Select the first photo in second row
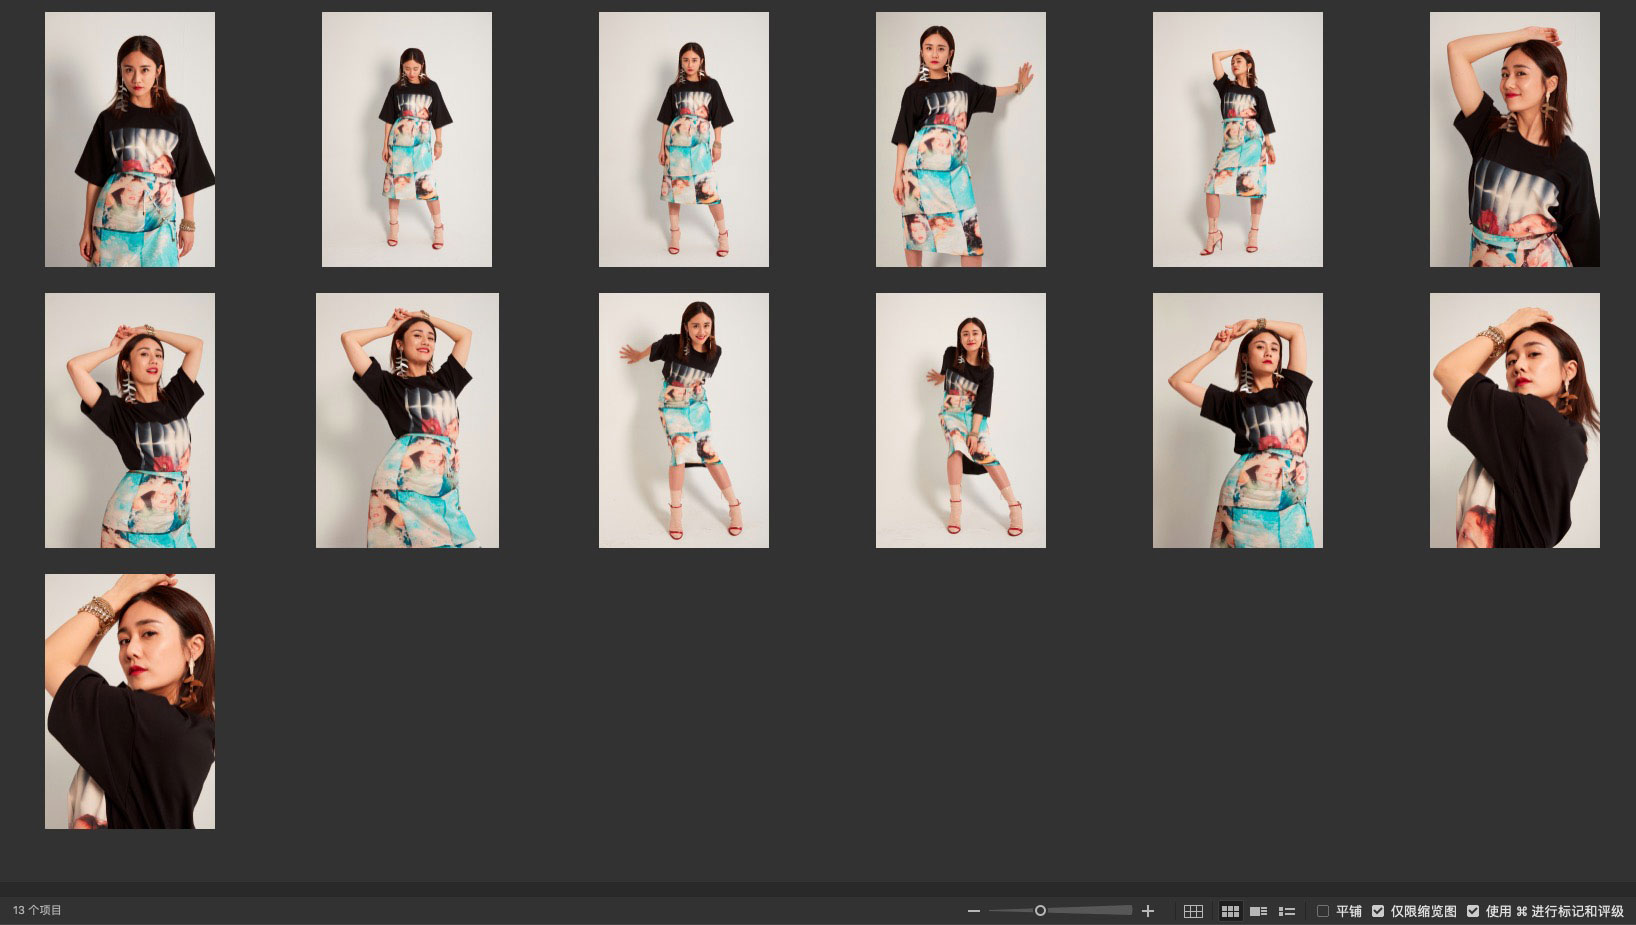The image size is (1636, 925). (130, 420)
